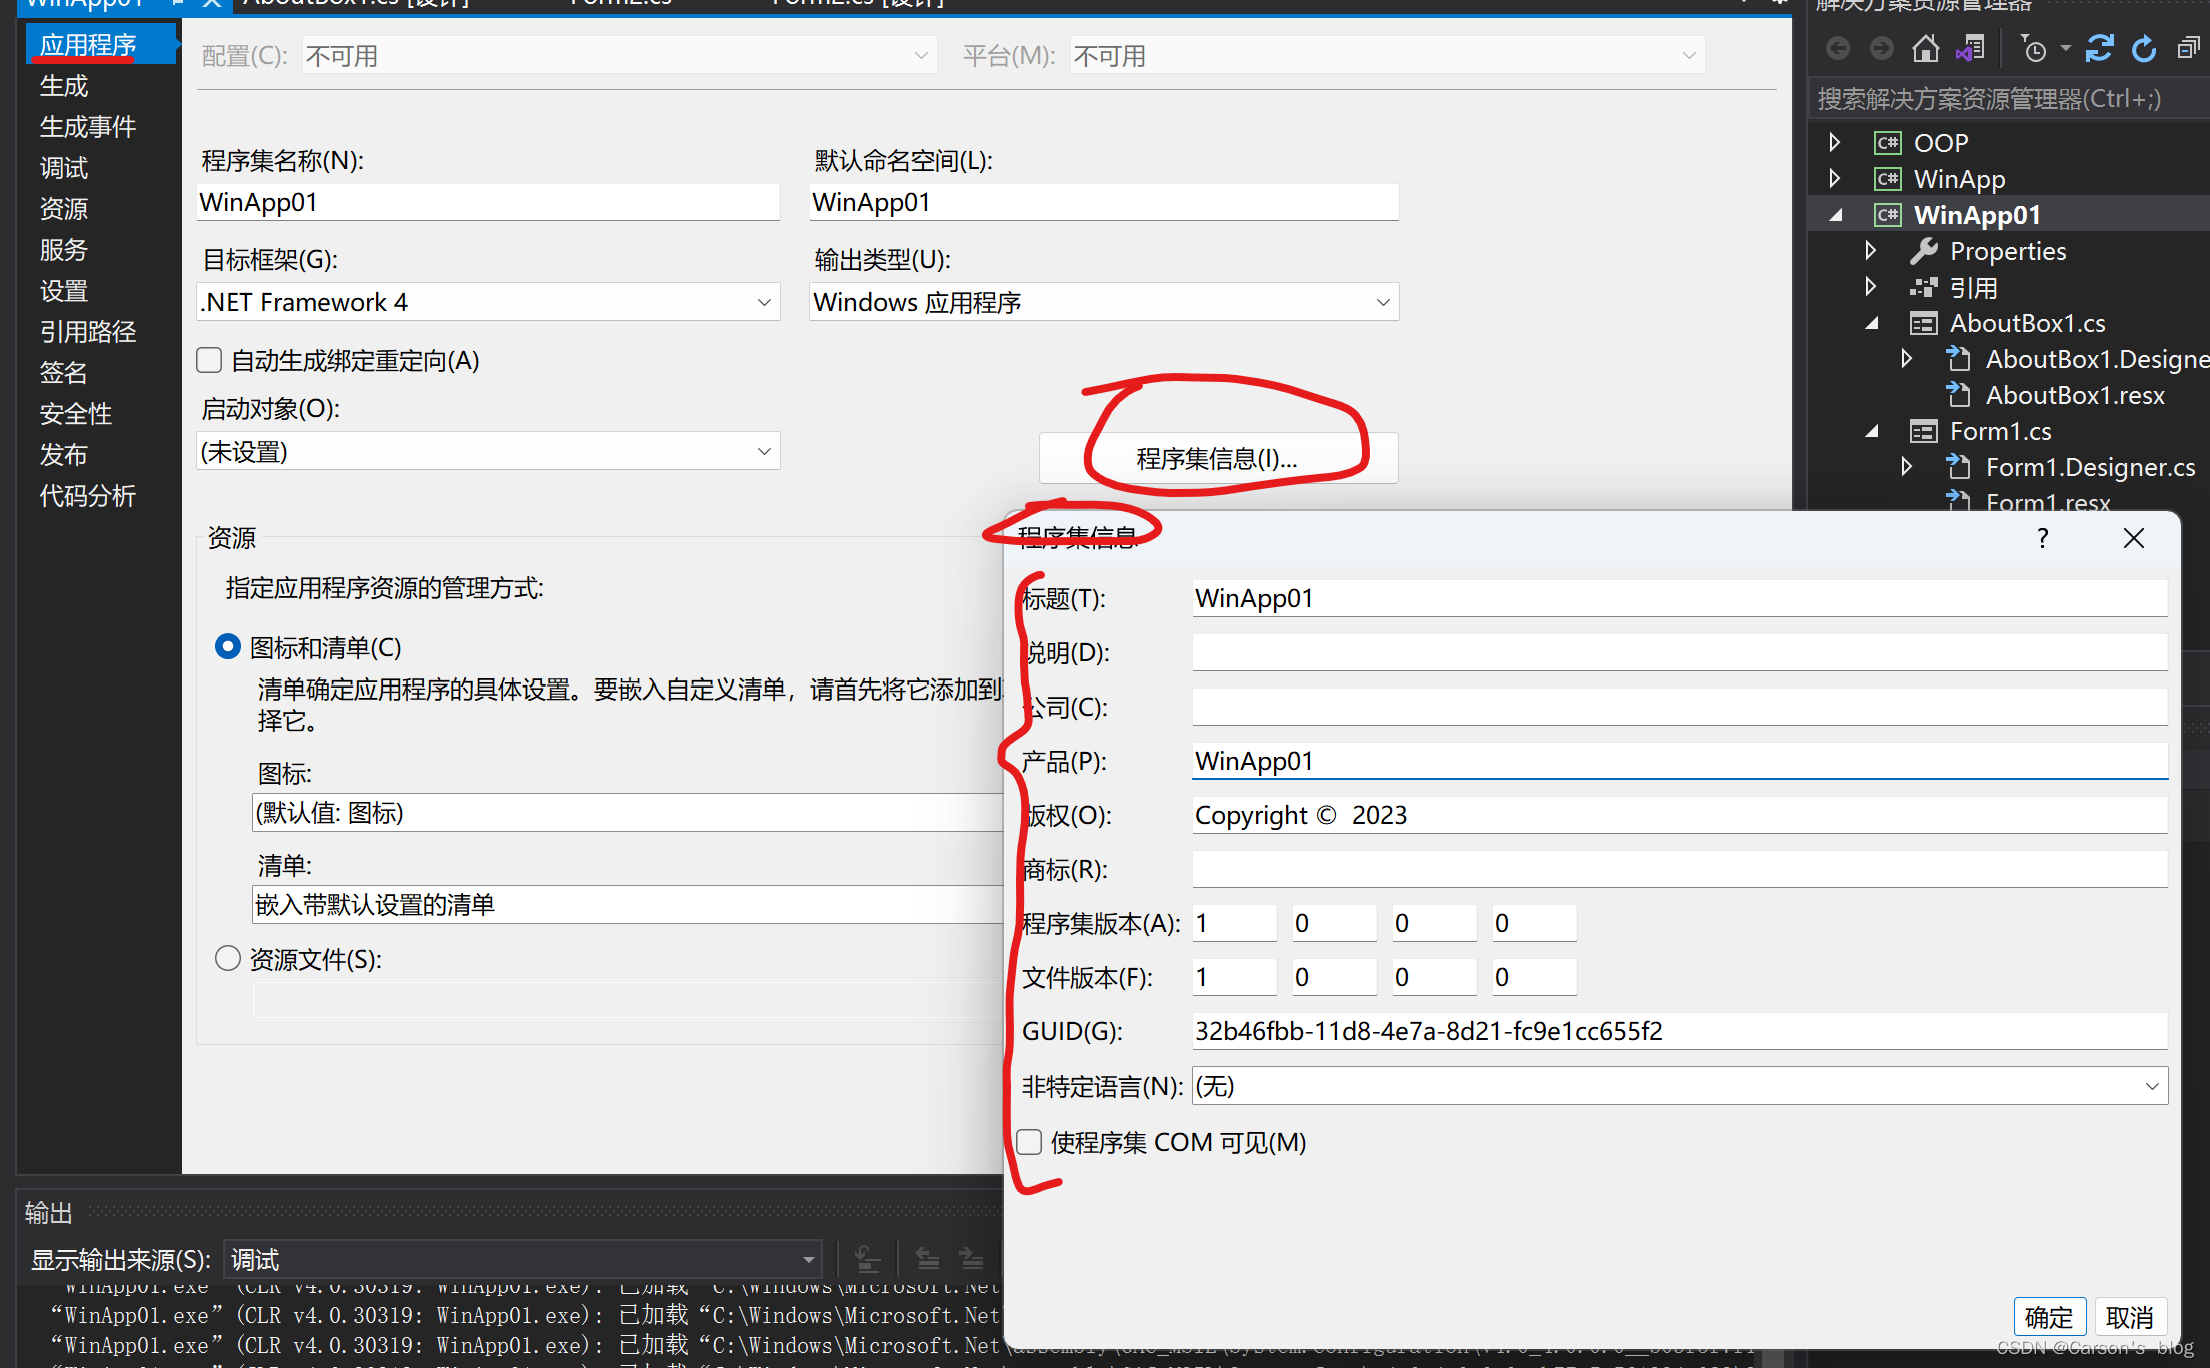
Task: Select the 生成事件 tab
Action: [87, 127]
